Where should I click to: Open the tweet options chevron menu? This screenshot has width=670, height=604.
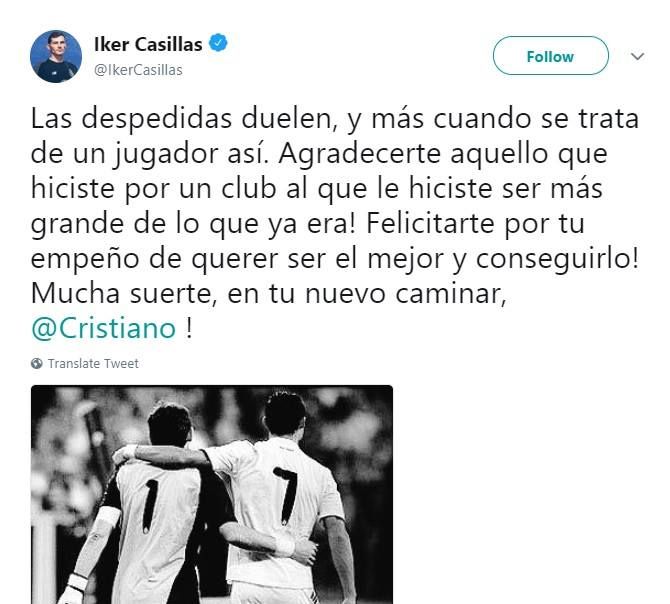(638, 56)
